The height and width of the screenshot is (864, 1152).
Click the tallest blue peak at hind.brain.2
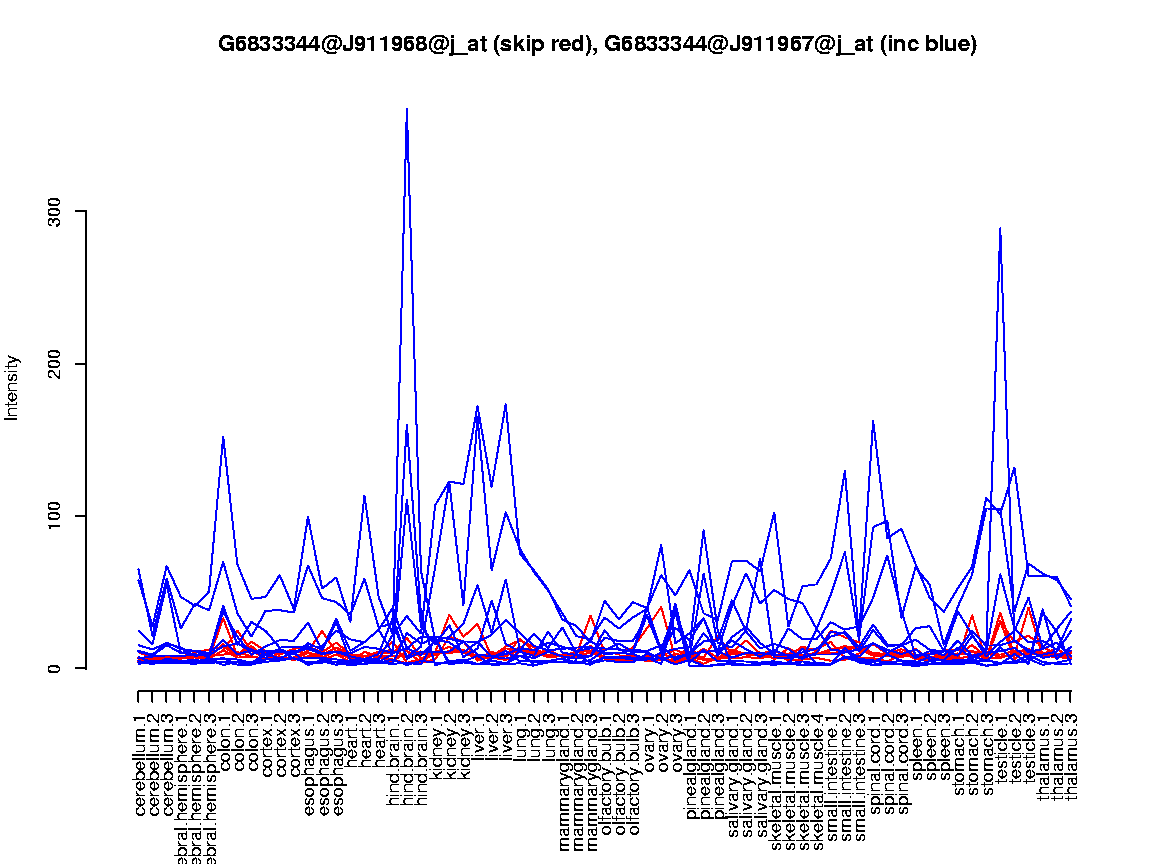(407, 109)
